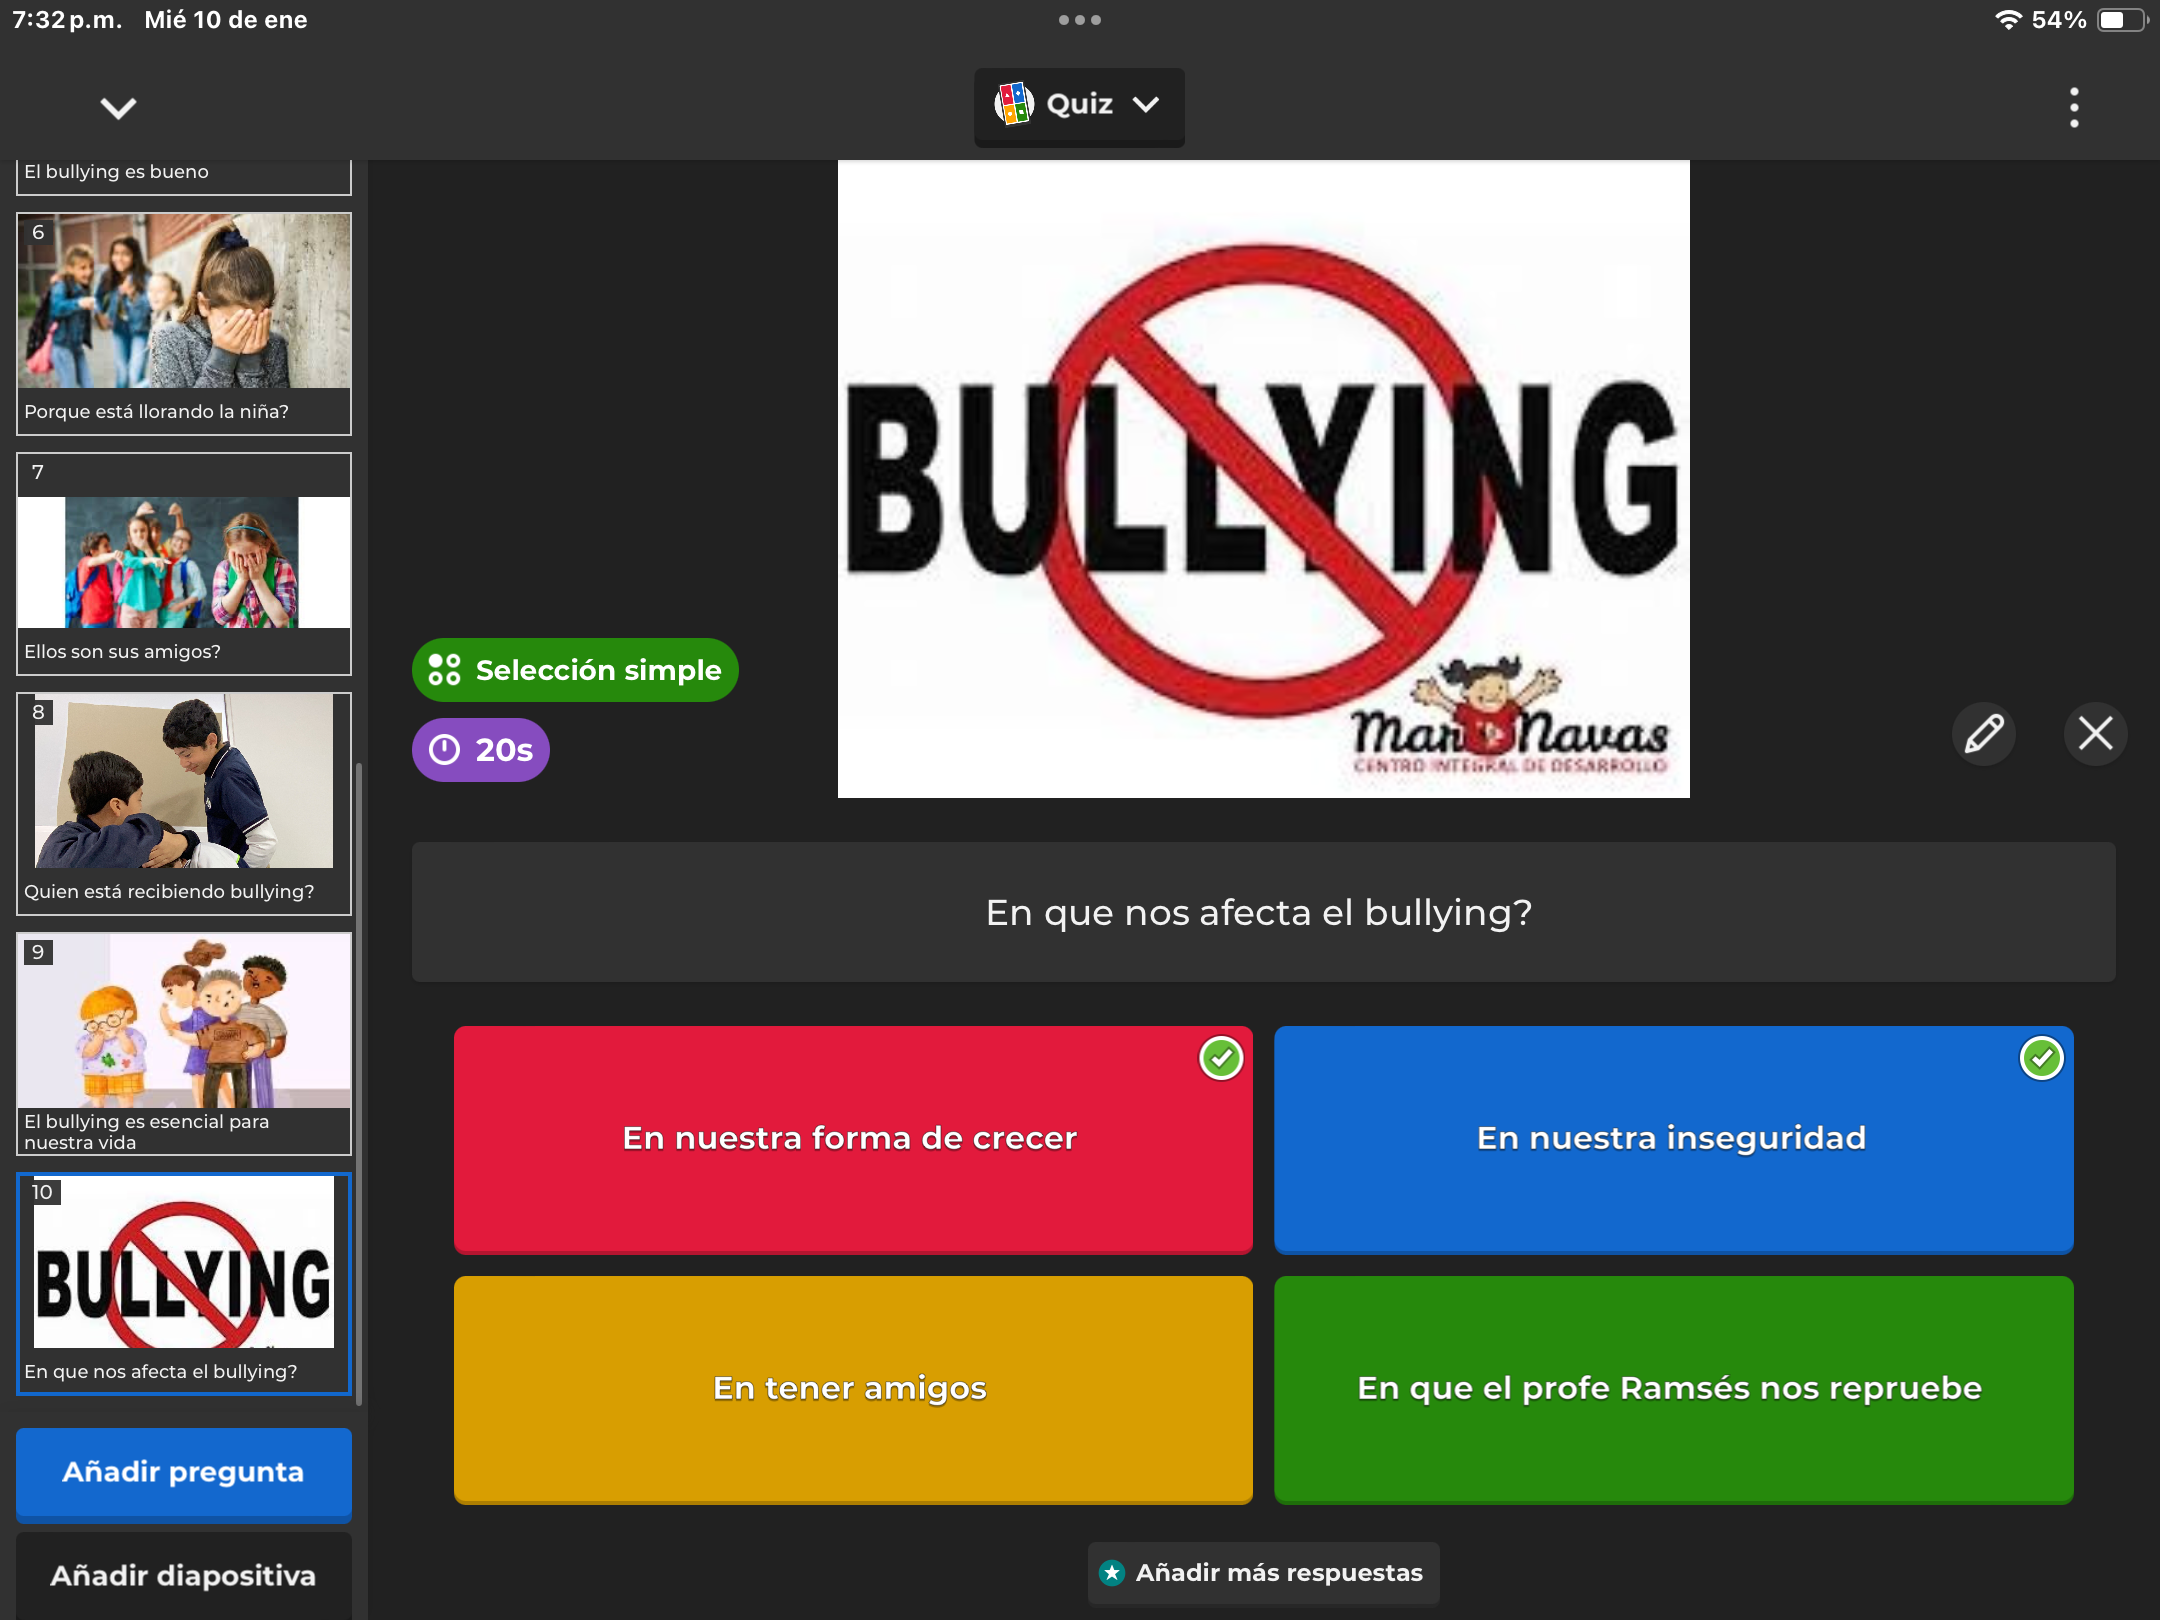Viewport: 2160px width, 1620px height.
Task: Click the pencil edit image icon
Action: tap(1984, 733)
